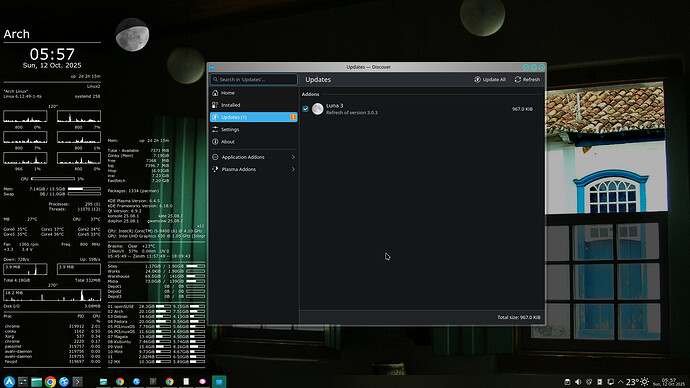Select the Updates (1) sidebar entry
The height and width of the screenshot is (388, 690).
tap(253, 117)
